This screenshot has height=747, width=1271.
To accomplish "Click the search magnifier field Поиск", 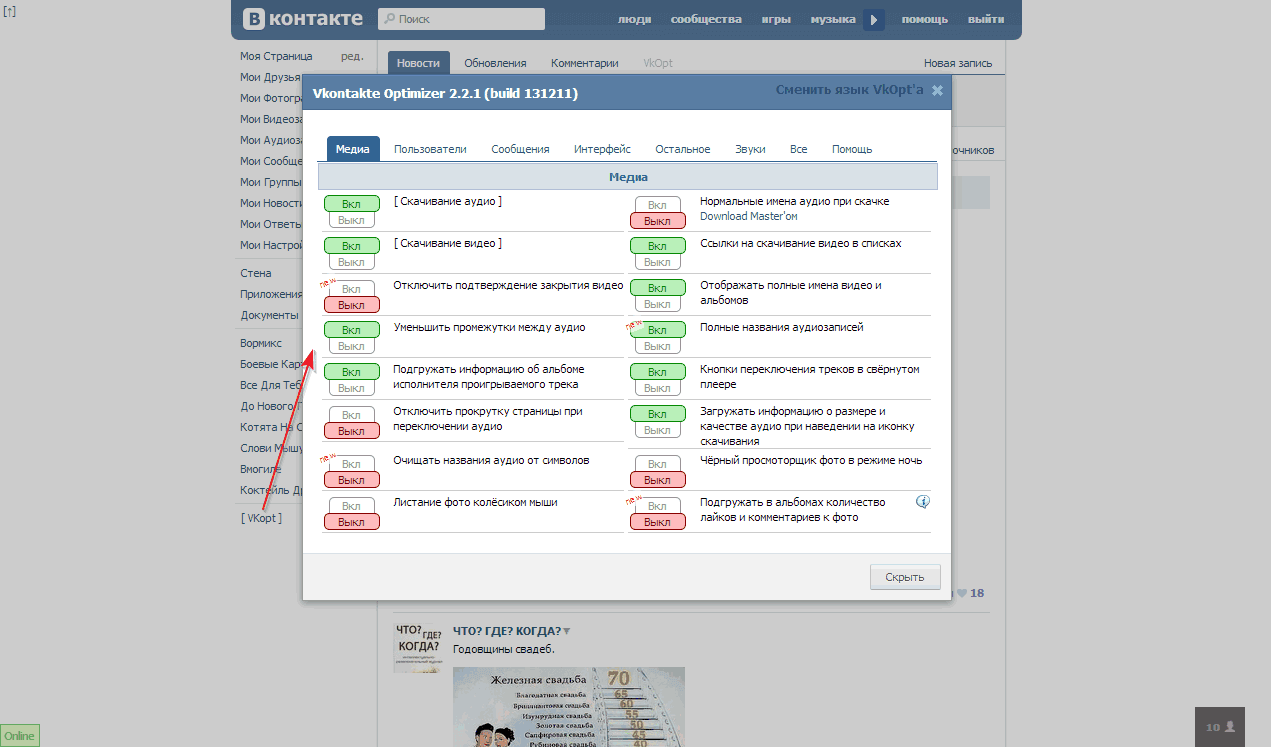I will pyautogui.click(x=461, y=19).
